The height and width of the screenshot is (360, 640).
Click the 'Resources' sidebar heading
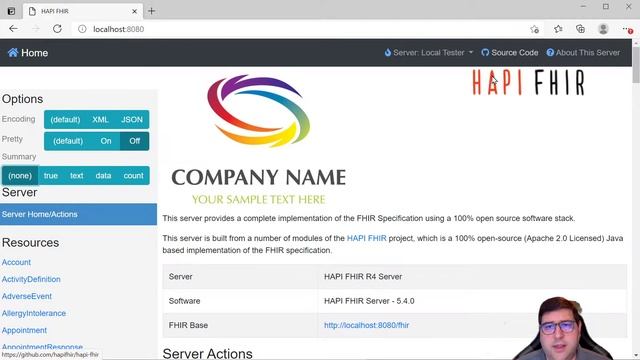point(30,242)
